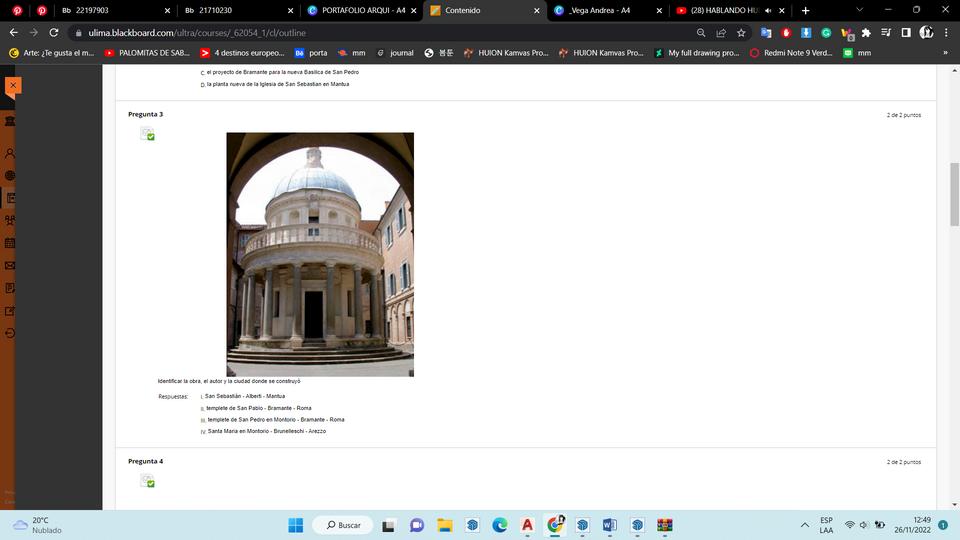
Task: Open the Windows Start menu
Action: point(296,525)
